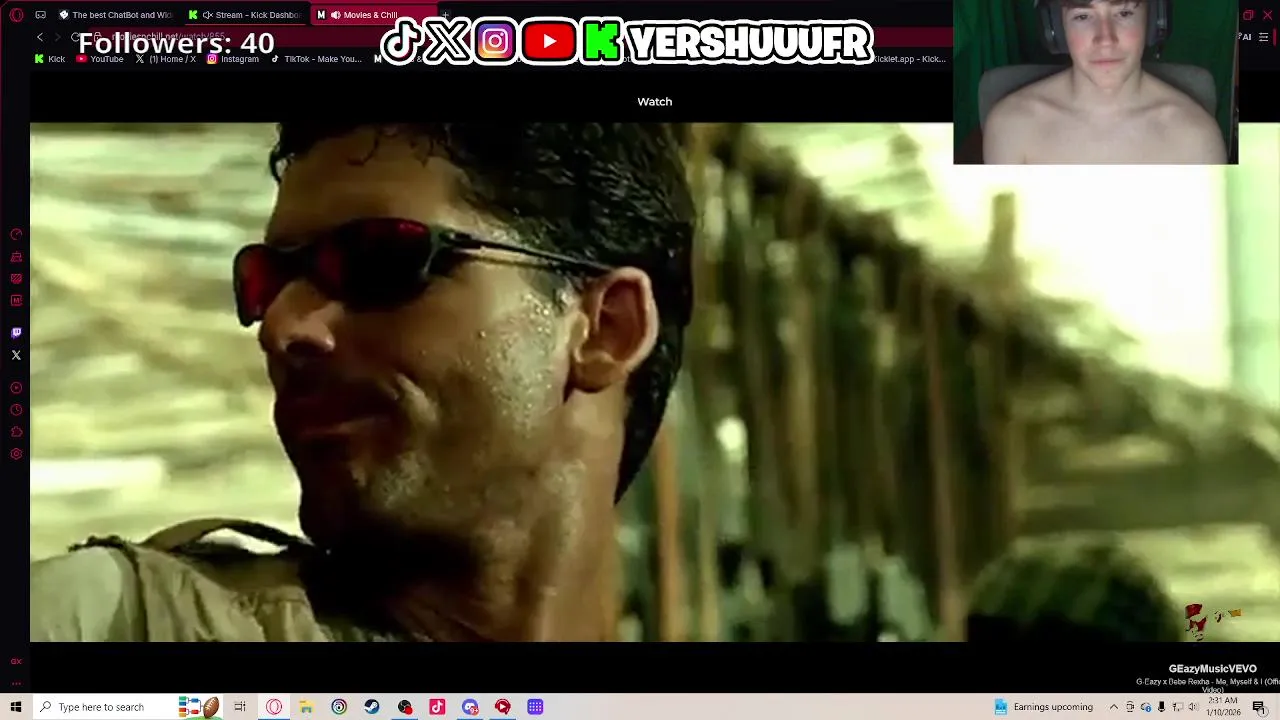Image resolution: width=1280 pixels, height=720 pixels.
Task: Open network status tray icon
Action: [x=1177, y=707]
